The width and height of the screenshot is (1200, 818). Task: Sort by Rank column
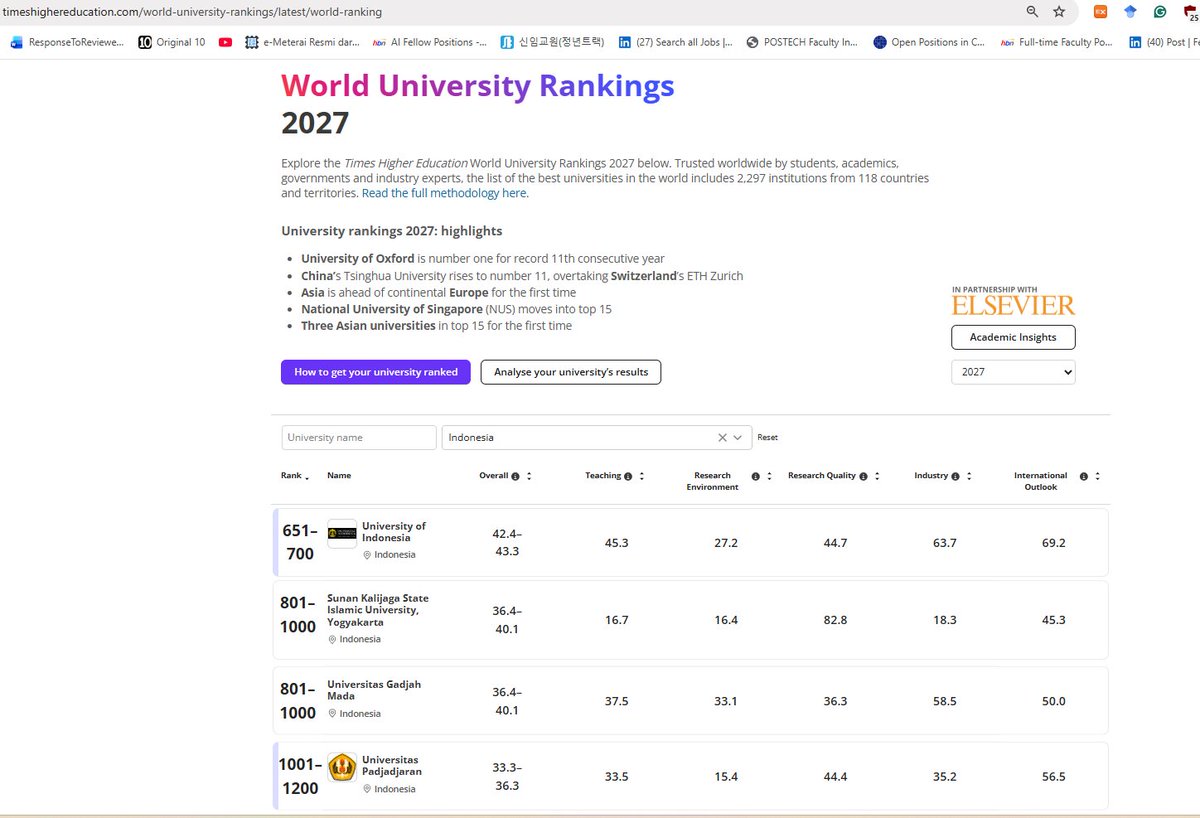click(x=295, y=476)
